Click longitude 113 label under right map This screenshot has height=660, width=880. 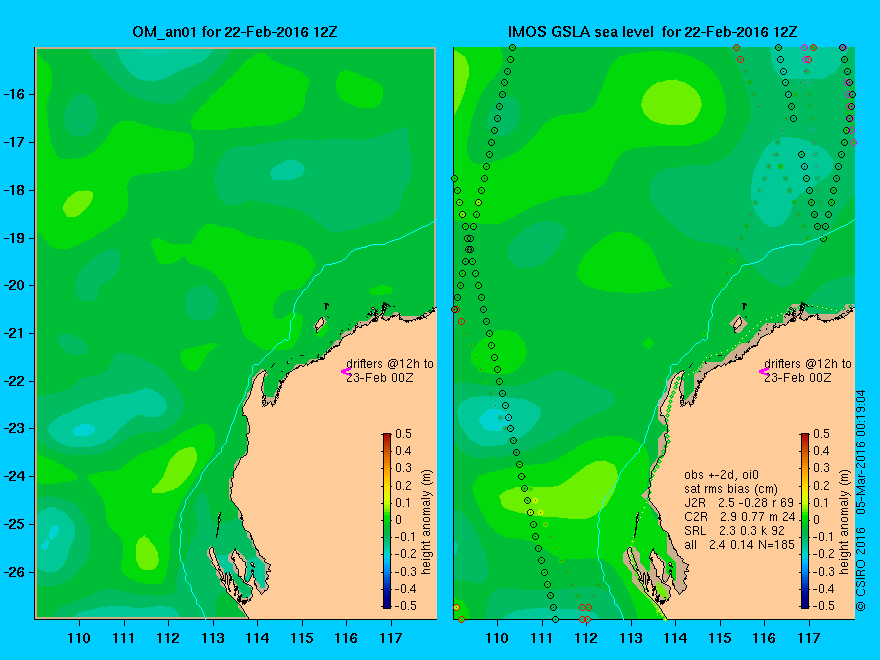tap(631, 638)
